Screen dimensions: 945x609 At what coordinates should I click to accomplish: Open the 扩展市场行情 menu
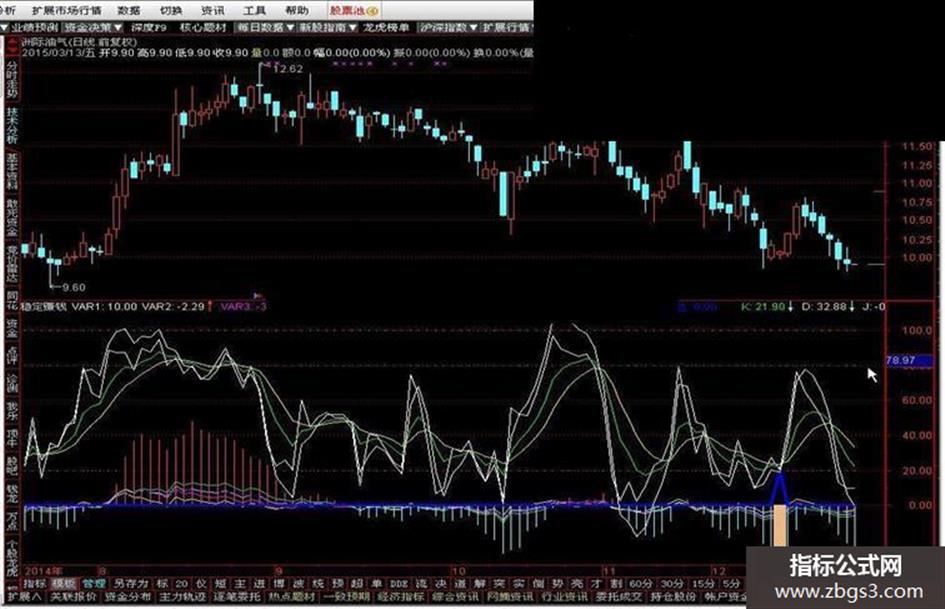[x=67, y=10]
